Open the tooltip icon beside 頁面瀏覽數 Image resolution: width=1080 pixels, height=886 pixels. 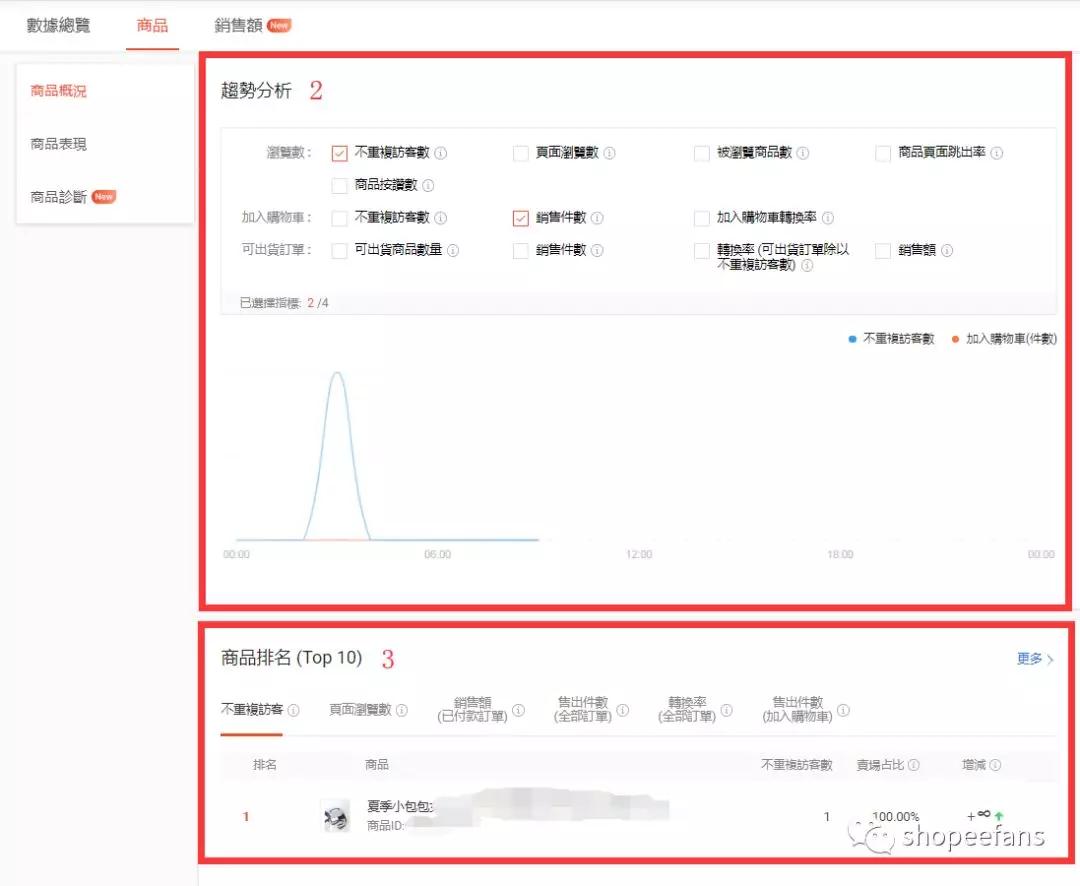(x=612, y=152)
